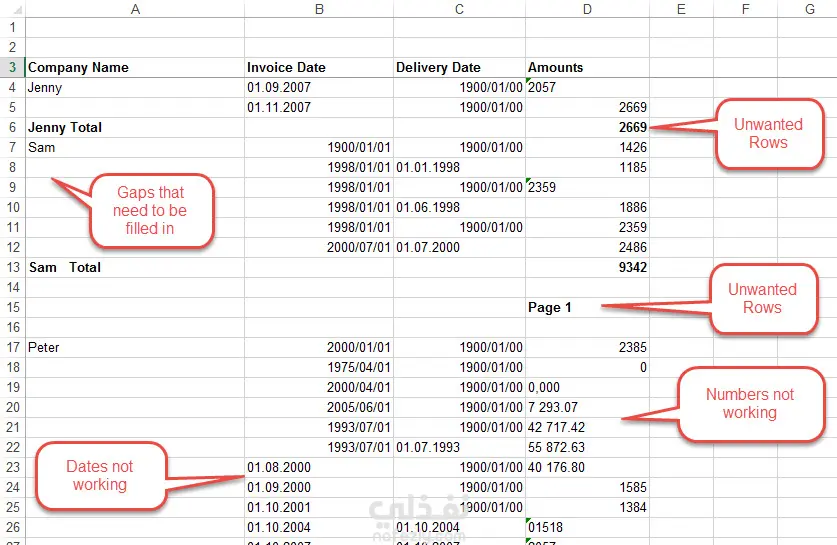
Task: Select the 'Gaps that need to be filled in' callout
Action: (152, 210)
